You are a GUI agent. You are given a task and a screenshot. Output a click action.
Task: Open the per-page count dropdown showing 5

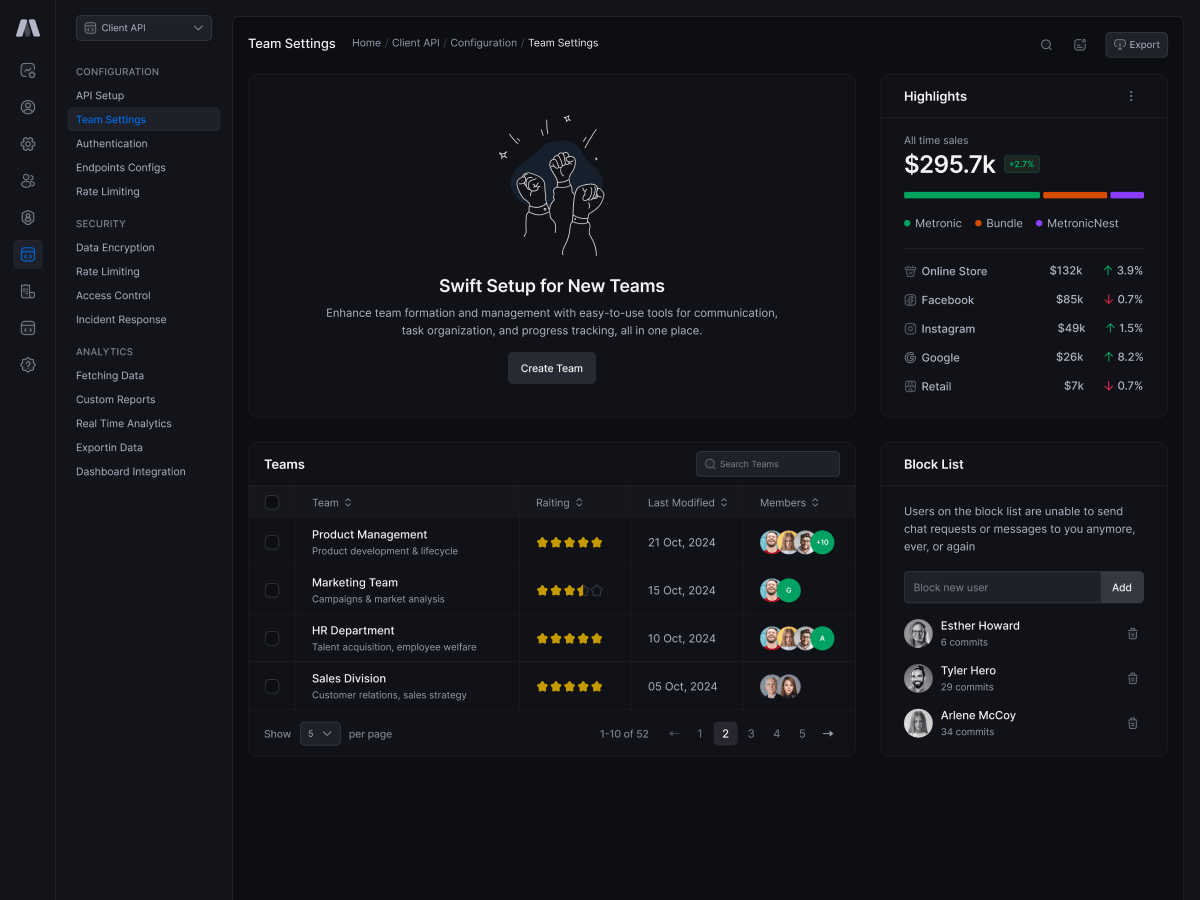pyautogui.click(x=320, y=733)
